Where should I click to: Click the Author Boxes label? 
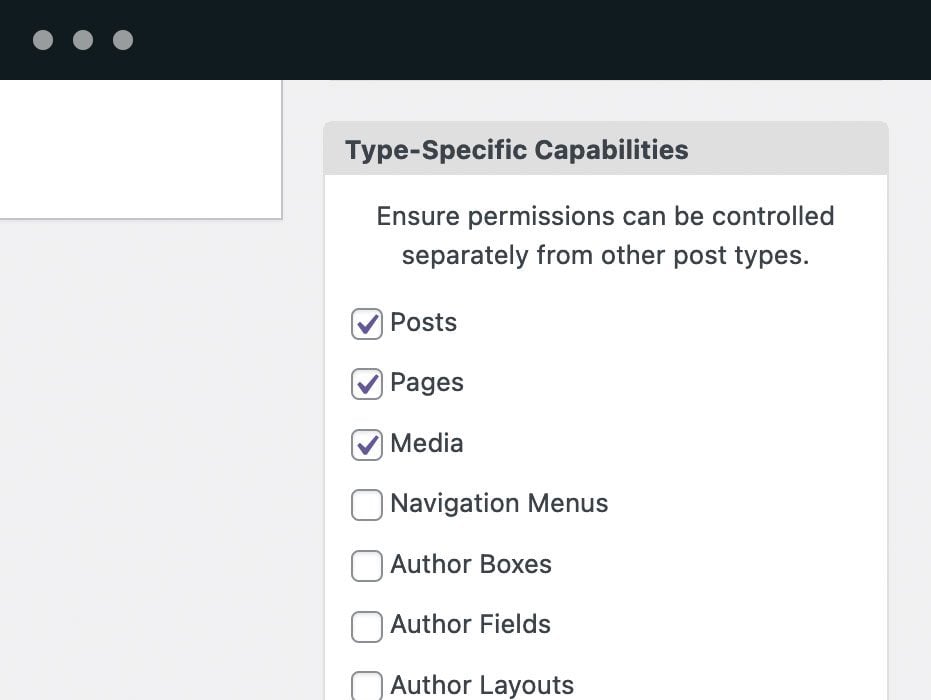pyautogui.click(x=471, y=564)
